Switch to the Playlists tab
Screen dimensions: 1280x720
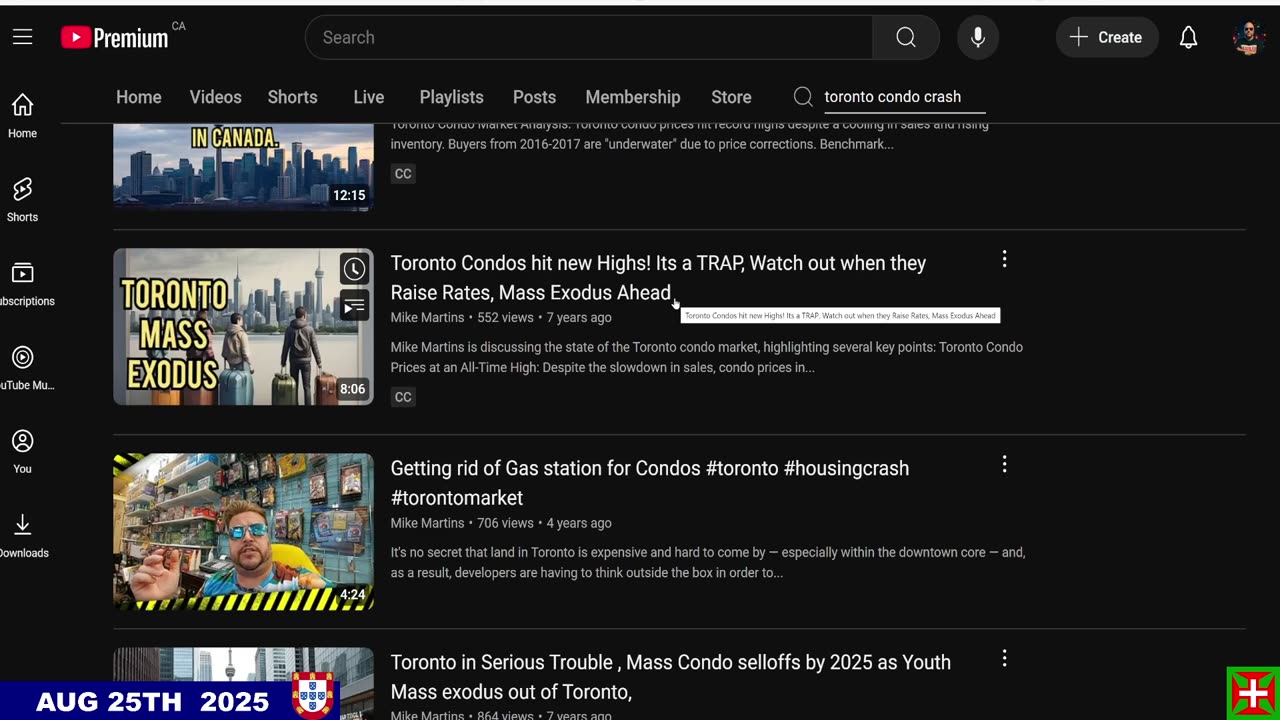[451, 97]
